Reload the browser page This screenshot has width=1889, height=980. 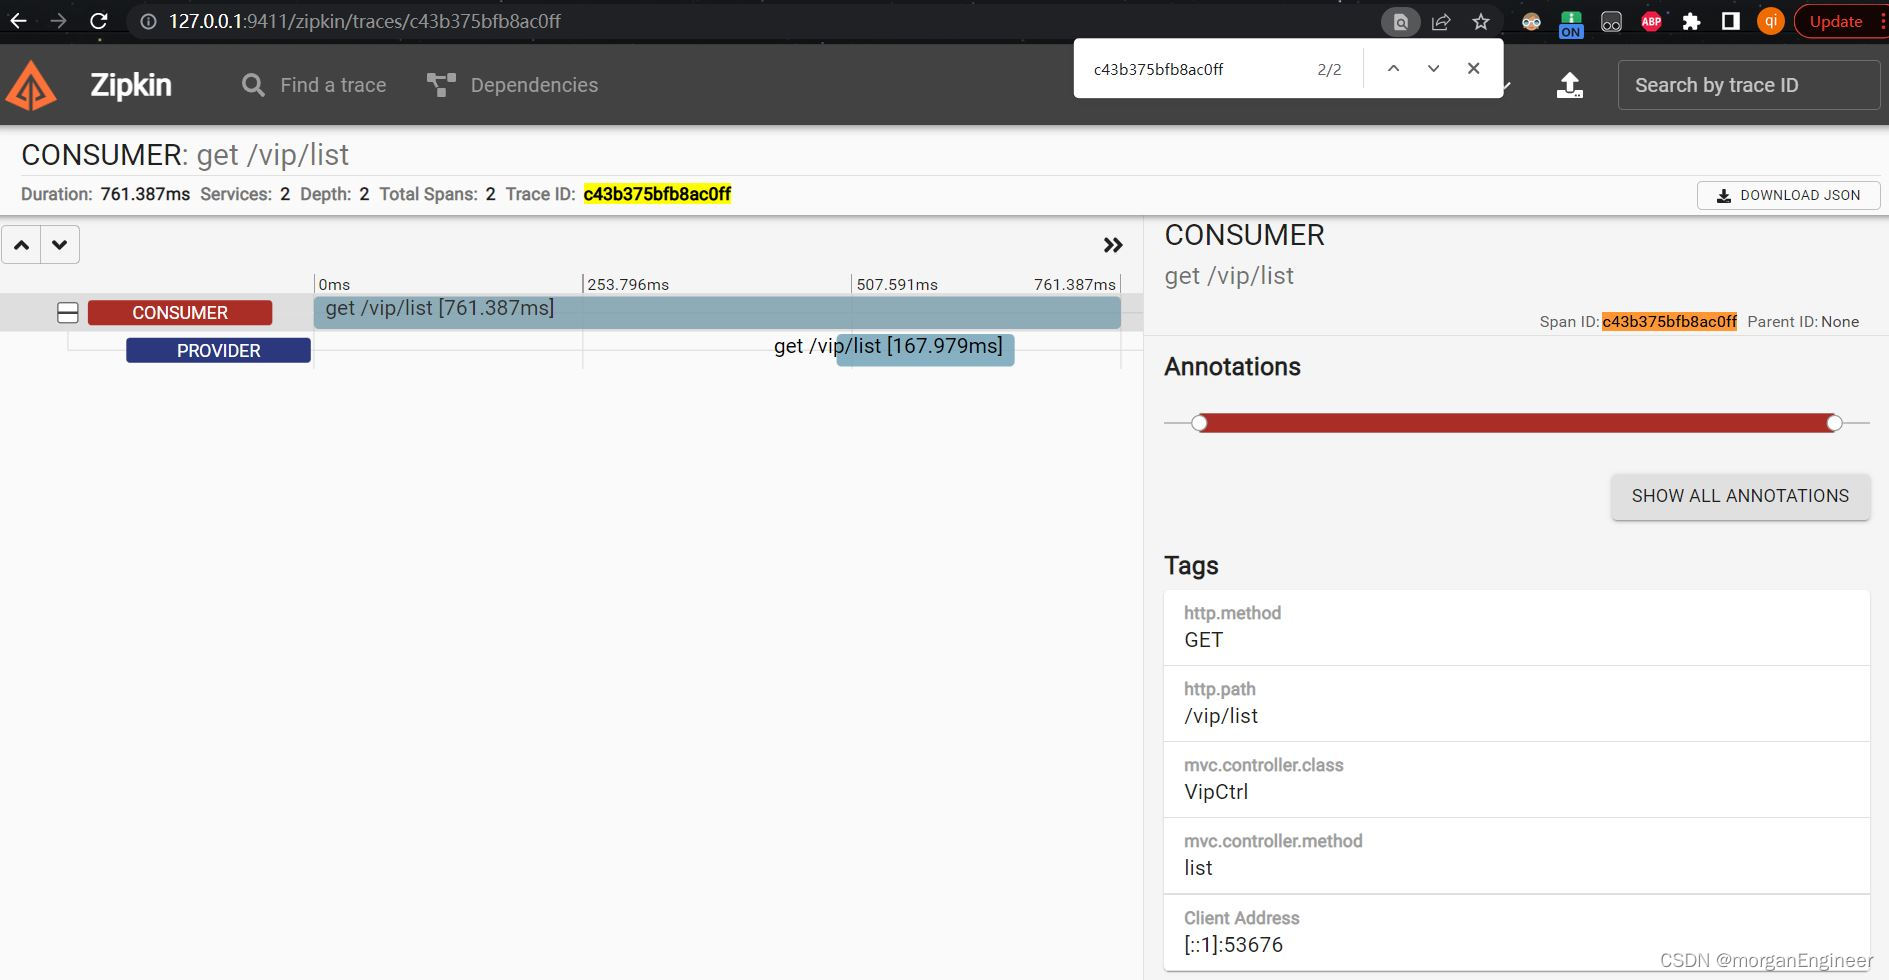click(x=98, y=21)
